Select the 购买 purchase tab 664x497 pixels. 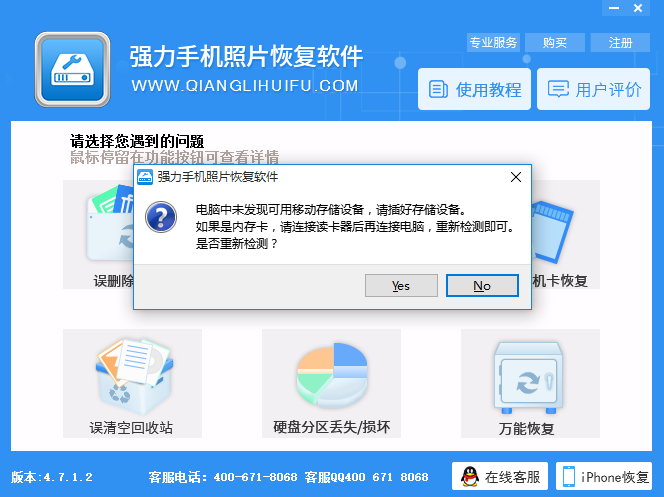(x=555, y=42)
